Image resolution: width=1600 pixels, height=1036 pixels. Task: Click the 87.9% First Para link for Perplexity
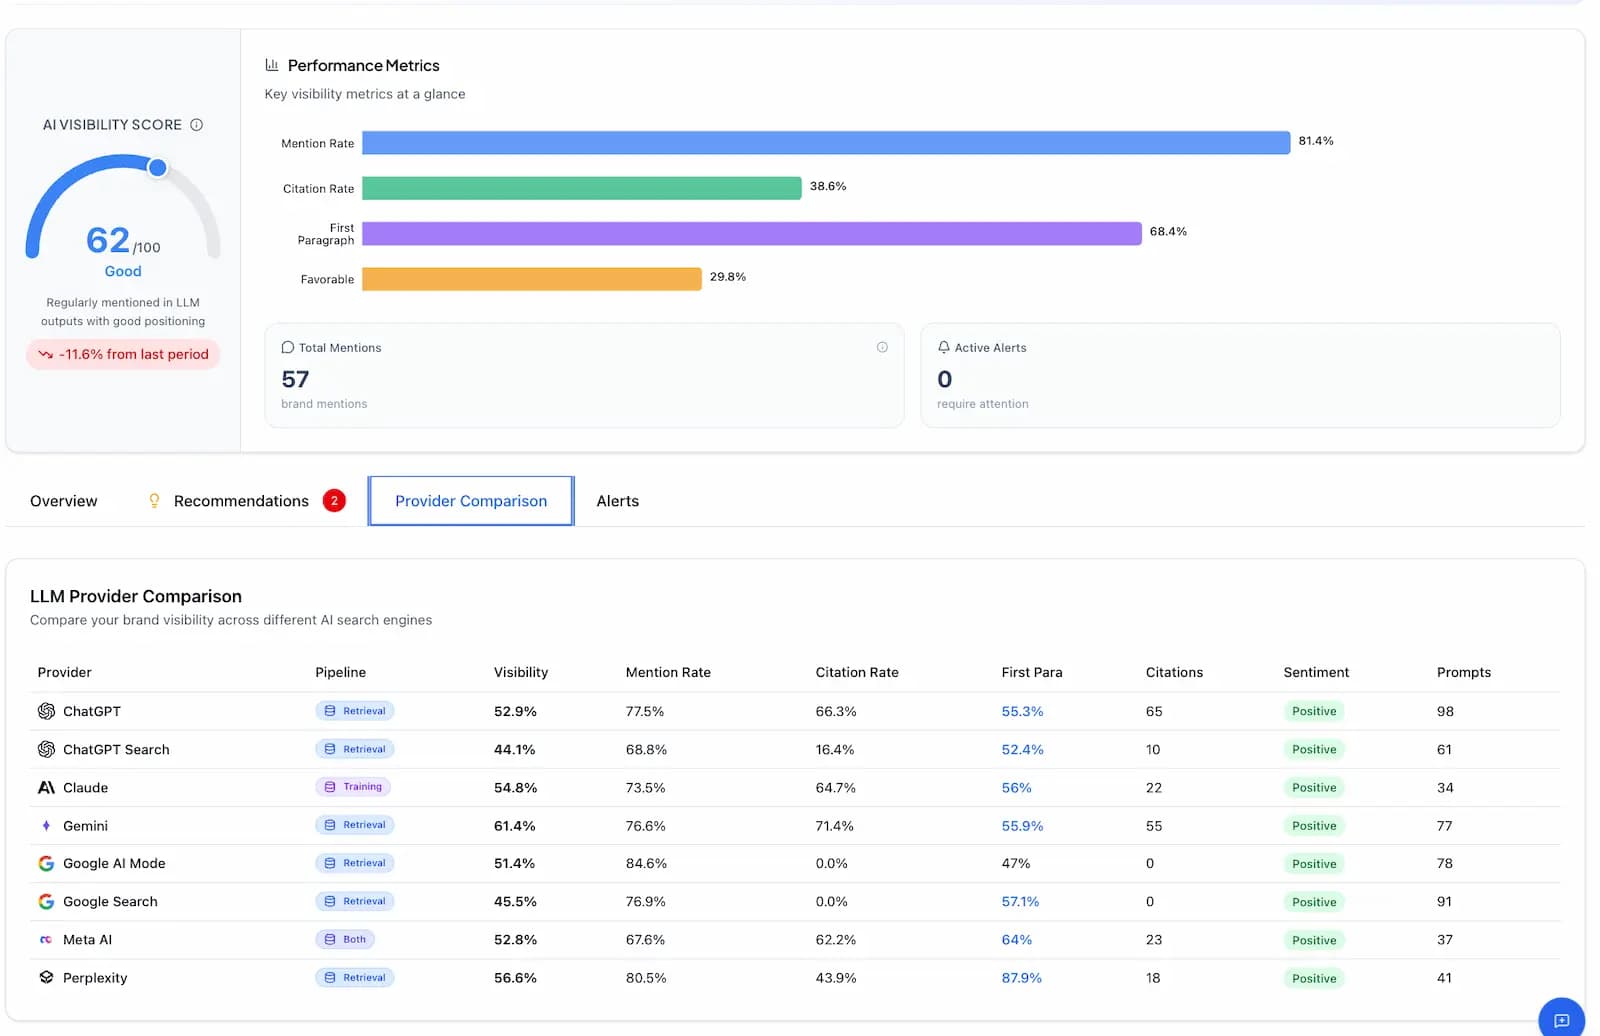[x=1022, y=978]
